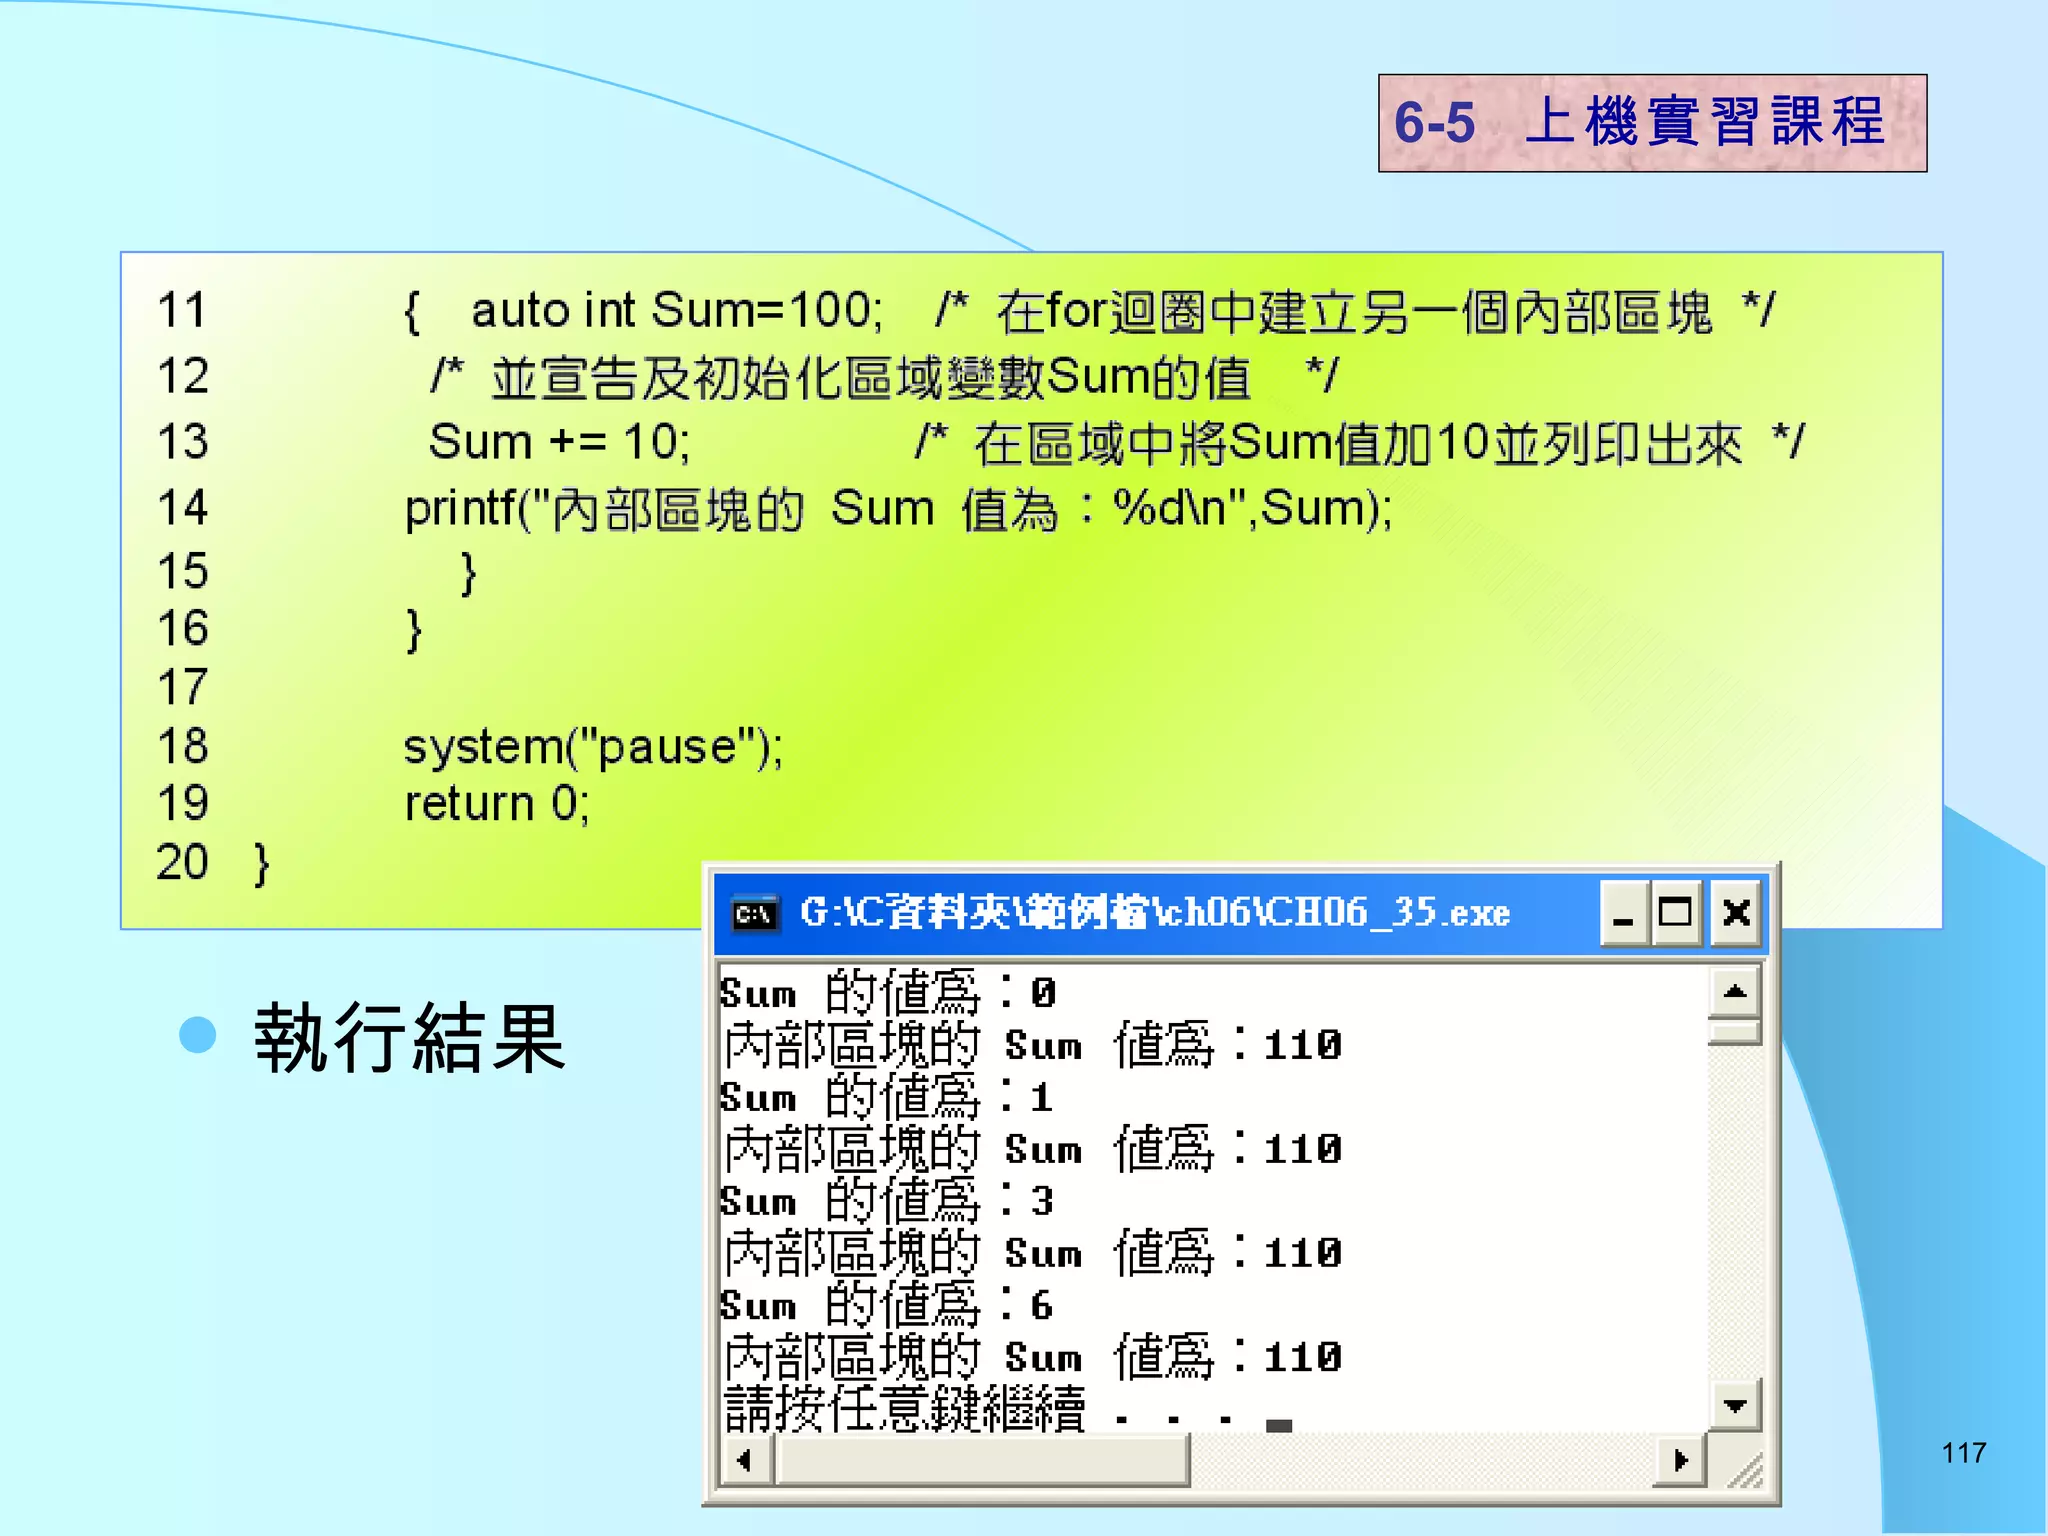Click code line 13 'Sum += 10;'

click(x=560, y=441)
